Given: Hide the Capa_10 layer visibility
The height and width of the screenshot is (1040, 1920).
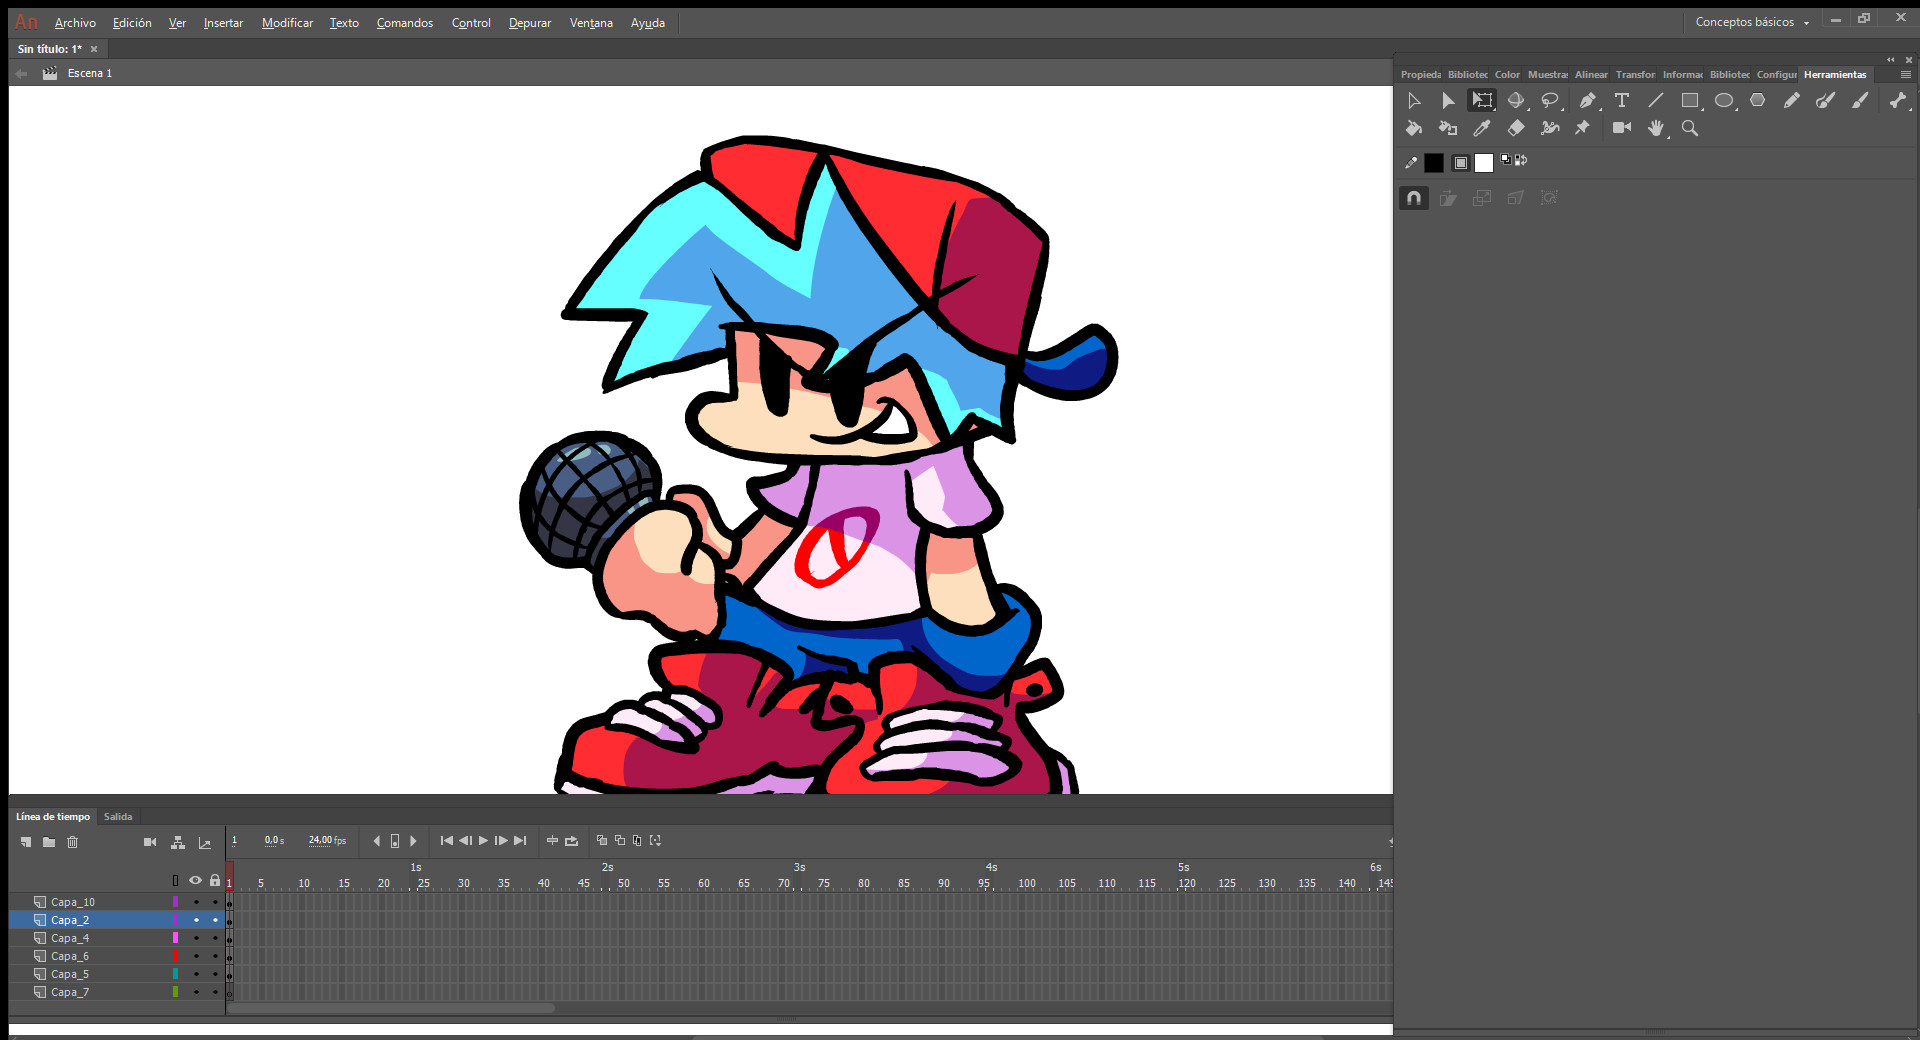Looking at the screenshot, I should pos(195,901).
